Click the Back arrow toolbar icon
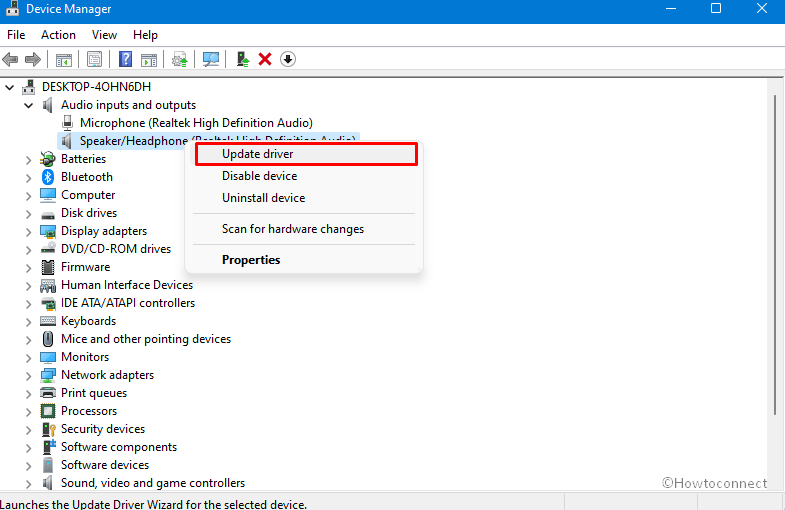Image resolution: width=785 pixels, height=510 pixels. click(11, 60)
